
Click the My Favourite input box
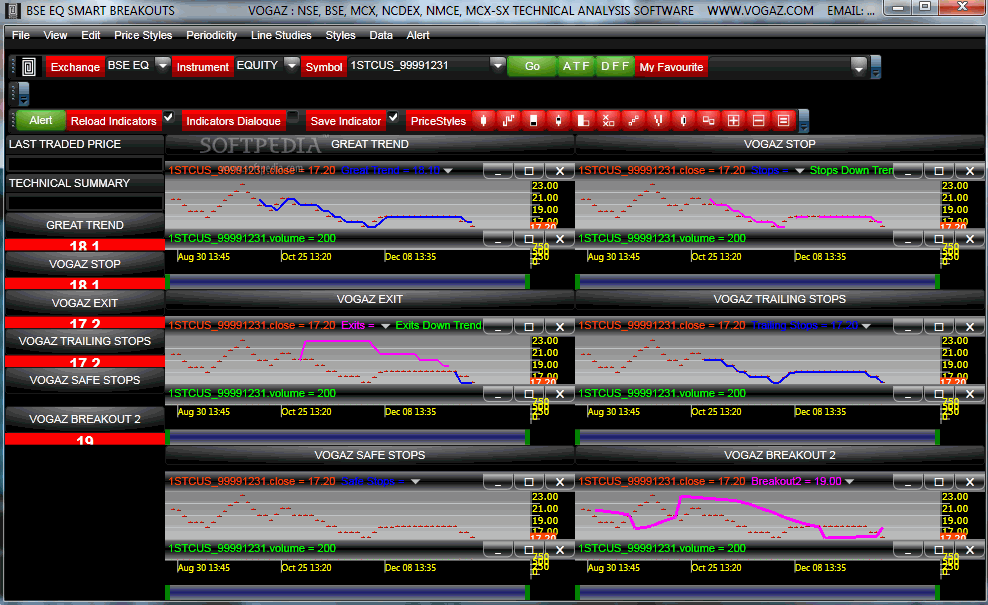click(x=778, y=67)
